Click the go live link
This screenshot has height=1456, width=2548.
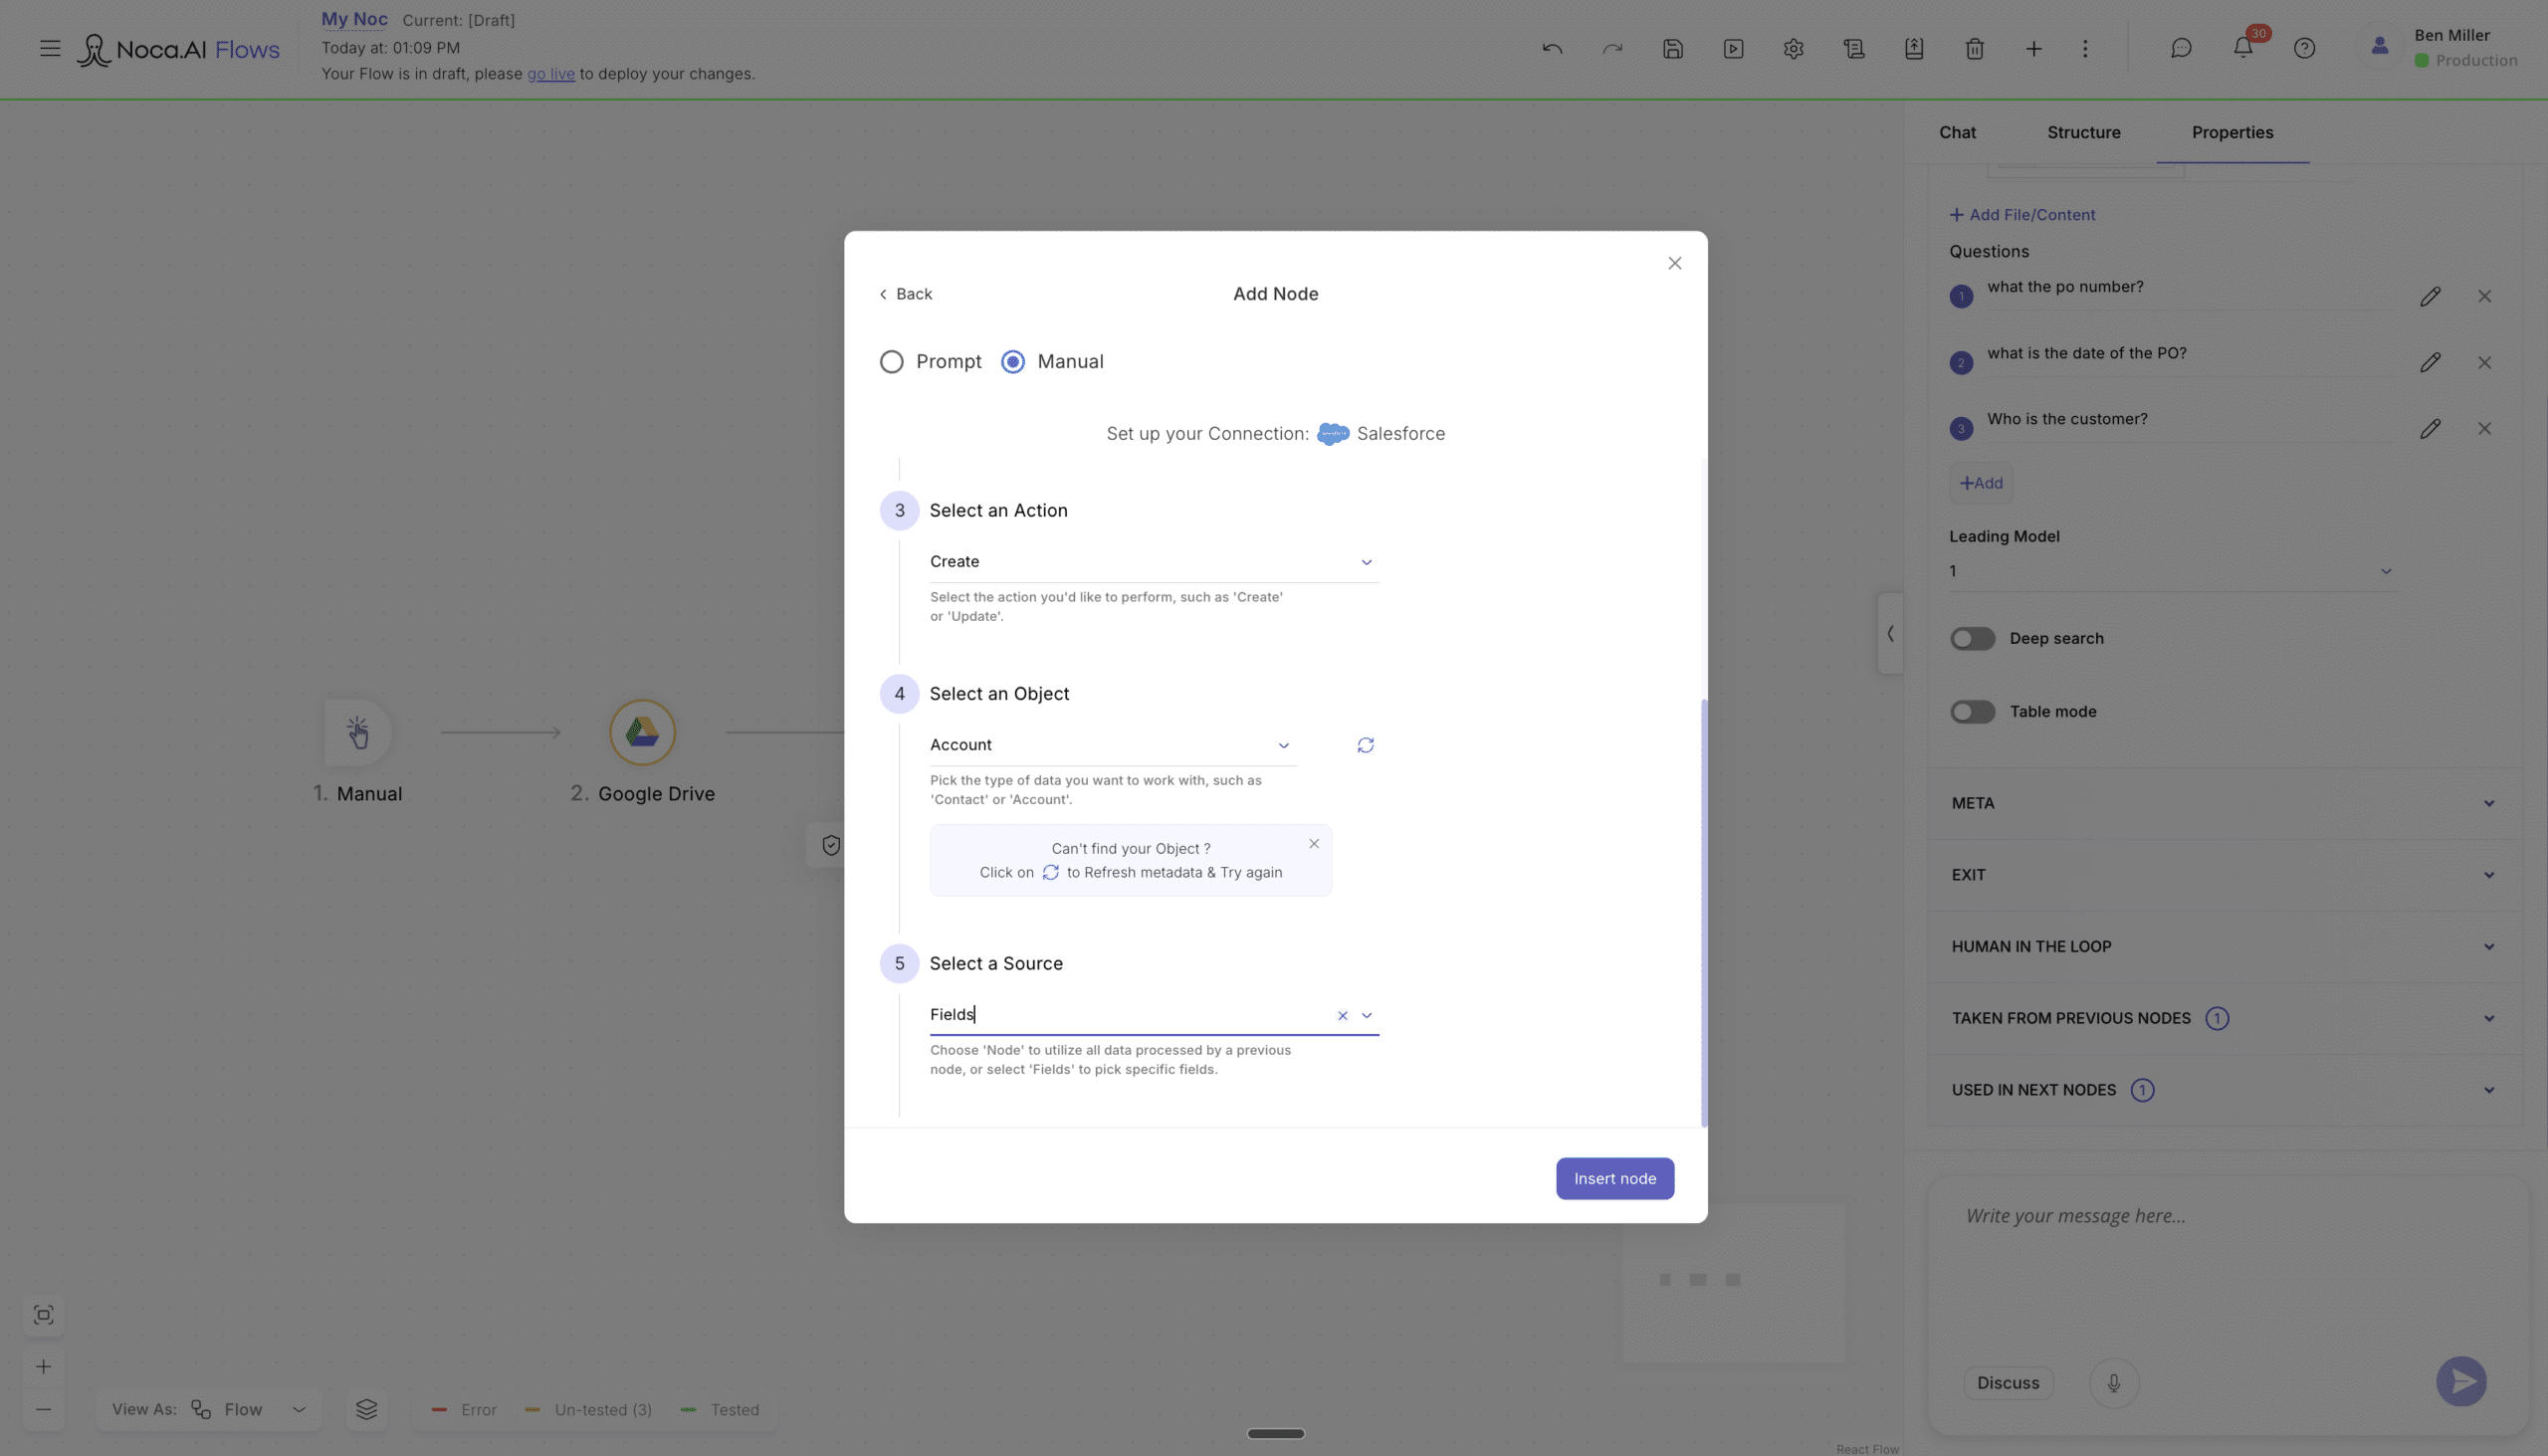[551, 74]
